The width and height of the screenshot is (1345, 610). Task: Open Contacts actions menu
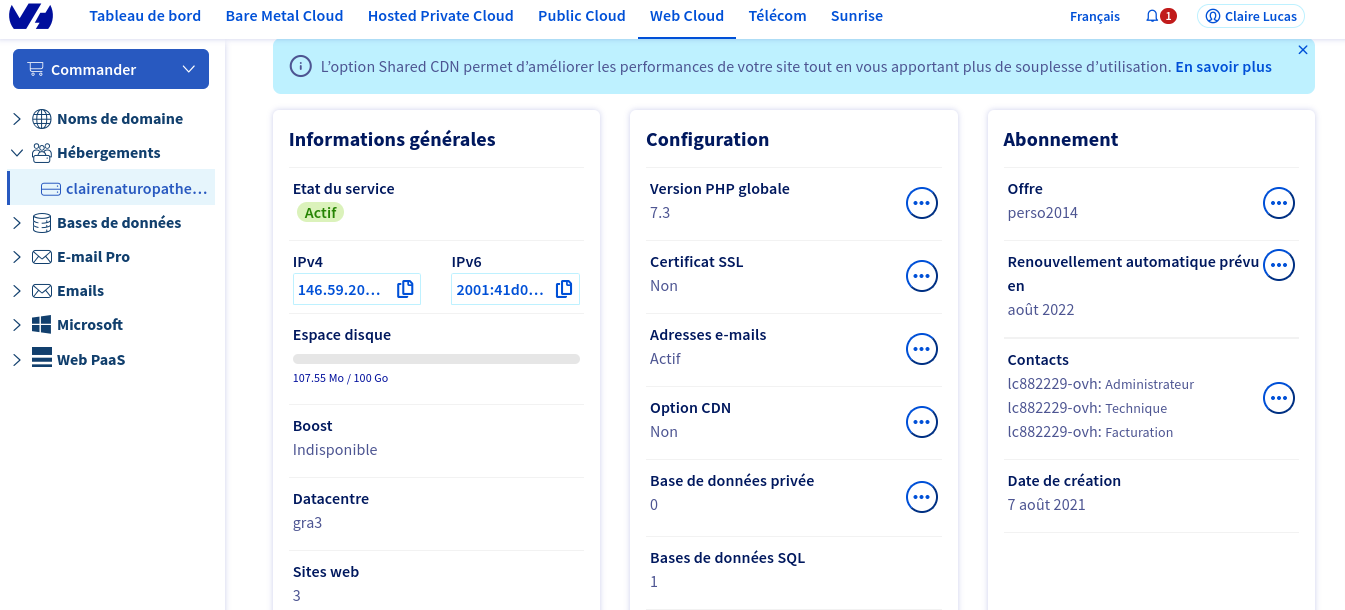pos(1278,398)
